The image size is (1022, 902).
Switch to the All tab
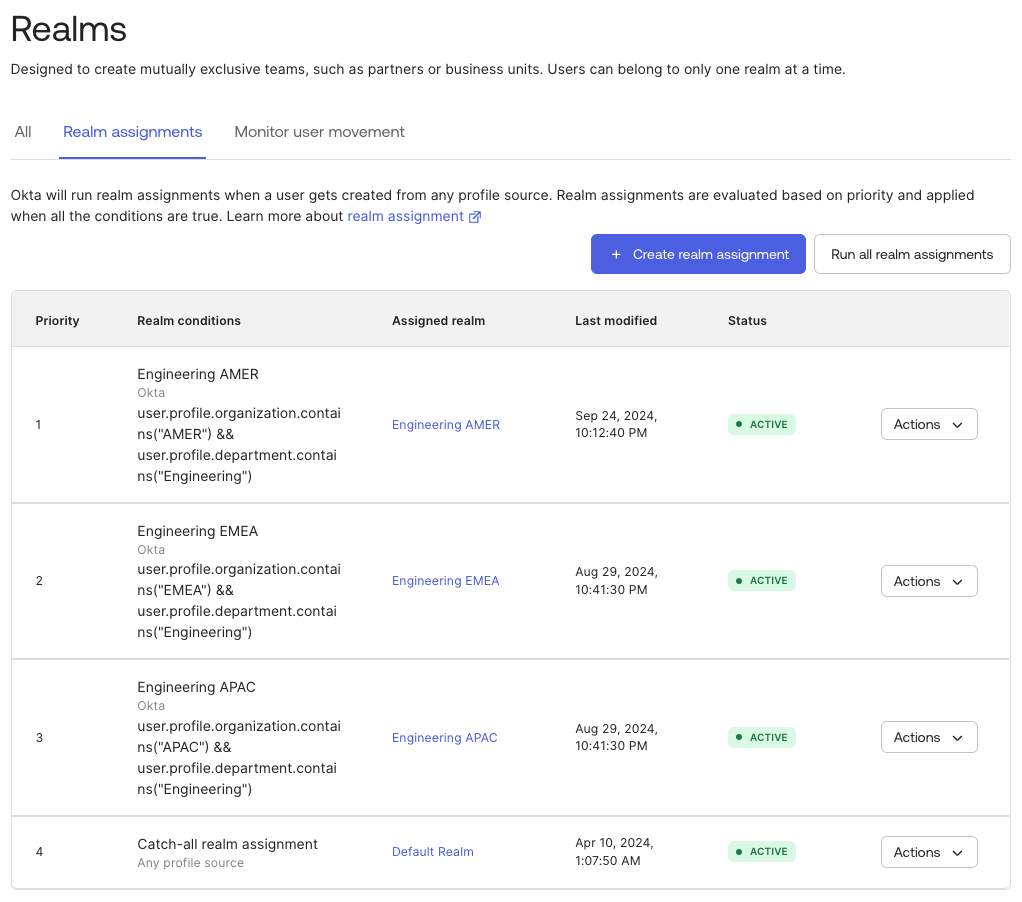tap(22, 131)
